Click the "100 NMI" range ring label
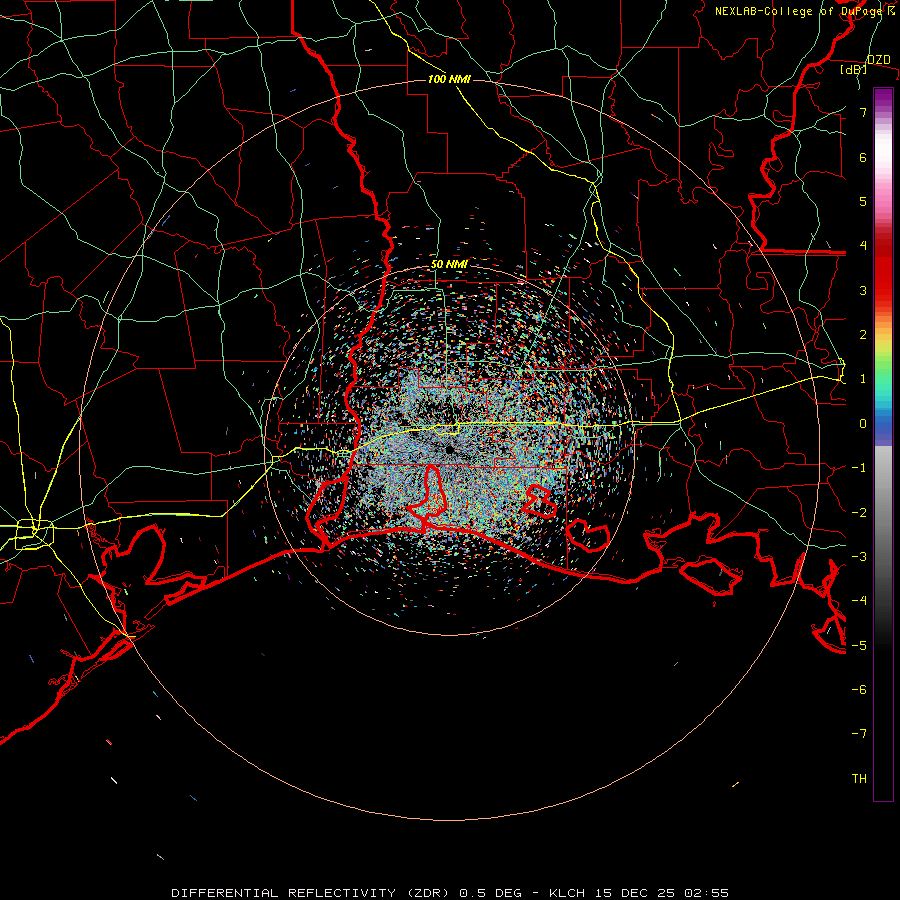Viewport: 900px width, 900px height. (x=449, y=79)
